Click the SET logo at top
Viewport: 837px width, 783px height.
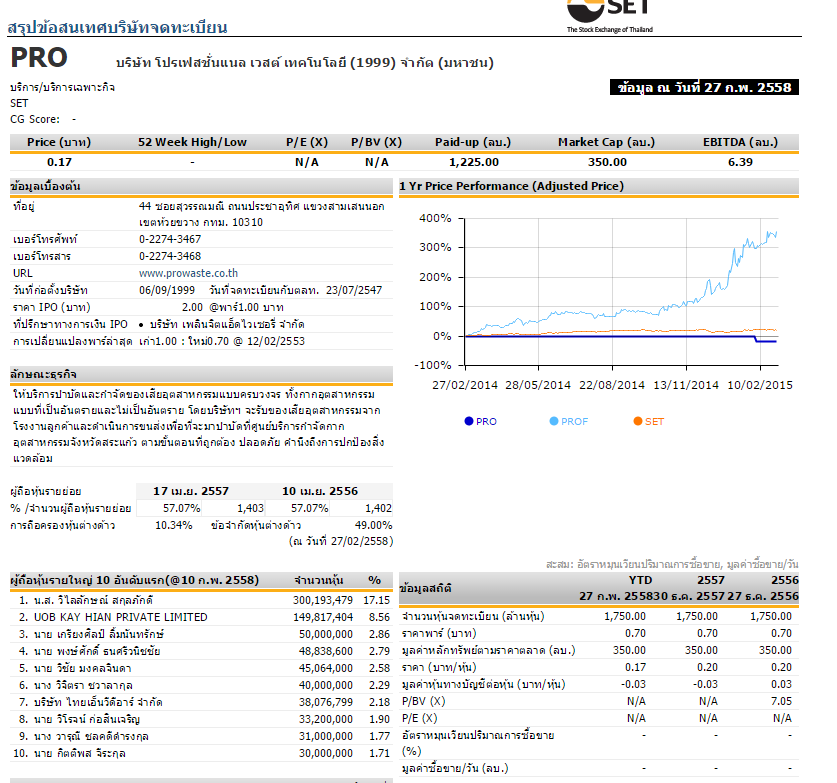pyautogui.click(x=609, y=17)
